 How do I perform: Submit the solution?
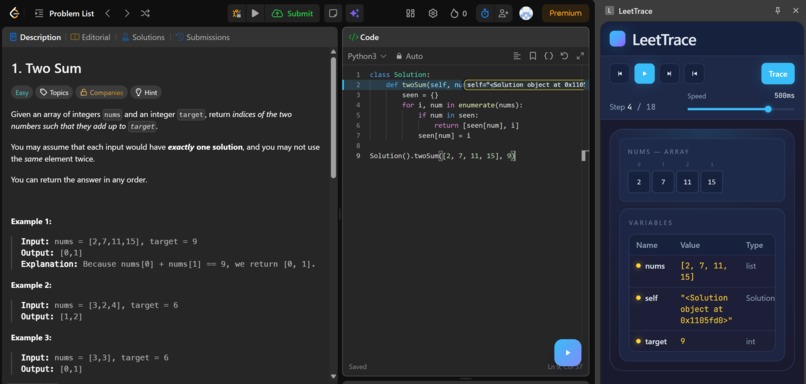pos(292,14)
